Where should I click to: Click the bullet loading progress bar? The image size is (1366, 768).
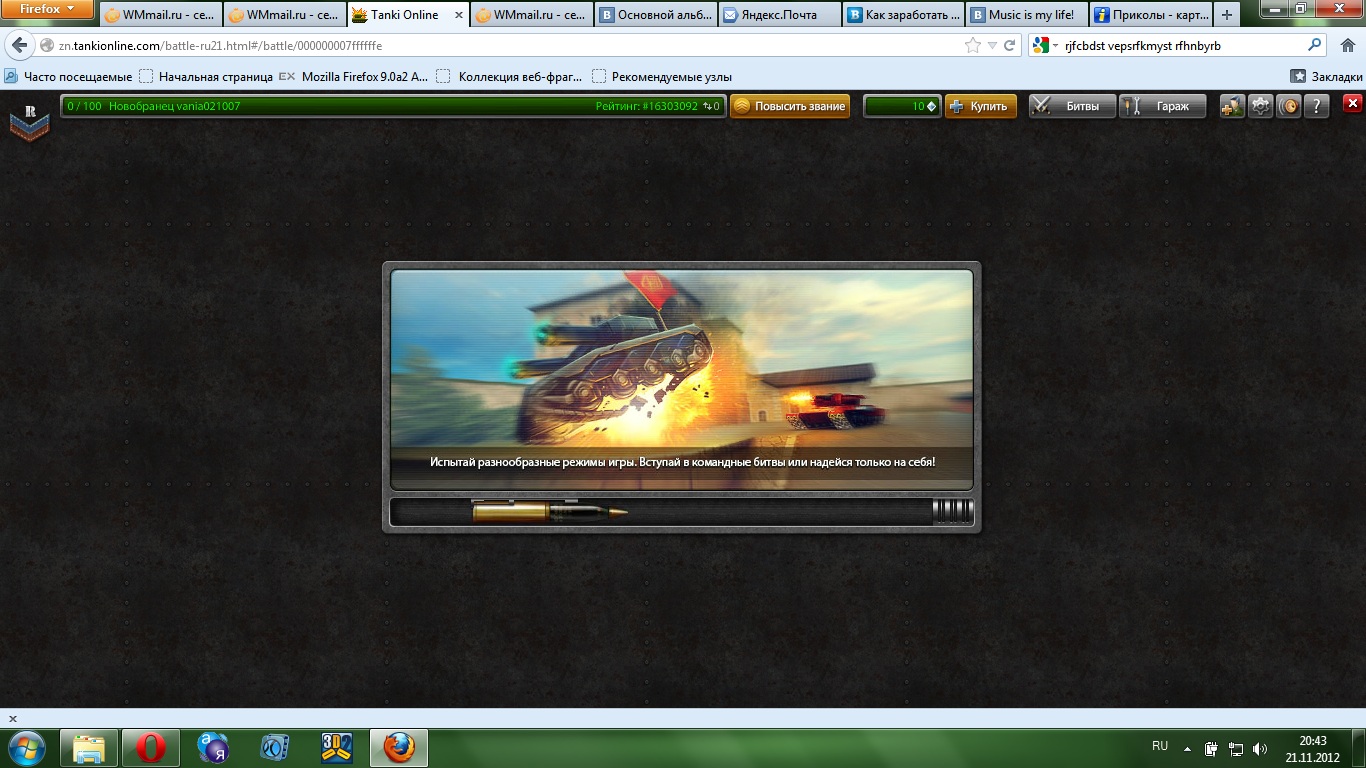pyautogui.click(x=681, y=513)
